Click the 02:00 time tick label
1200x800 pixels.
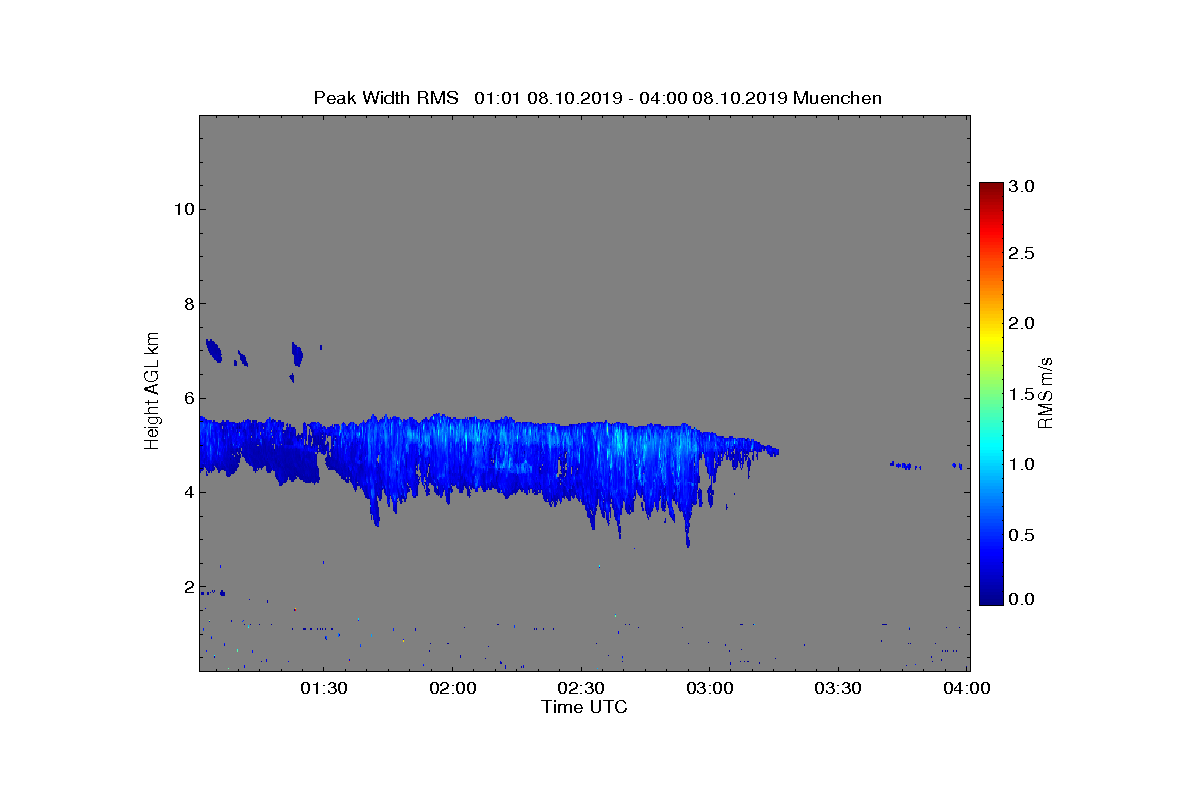coord(453,689)
